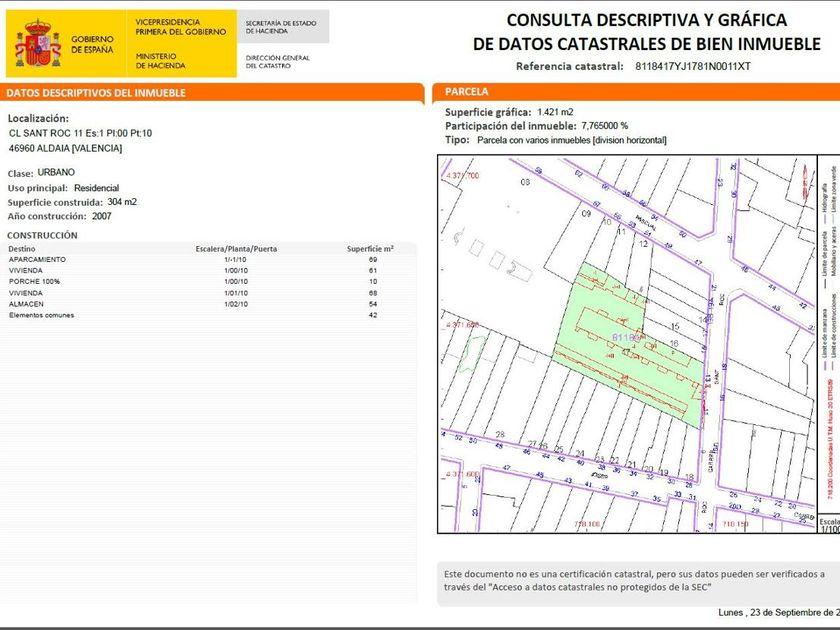840x630 pixels.
Task: Click the date 'Lunes, 23 de Septiembre'
Action: (x=778, y=612)
